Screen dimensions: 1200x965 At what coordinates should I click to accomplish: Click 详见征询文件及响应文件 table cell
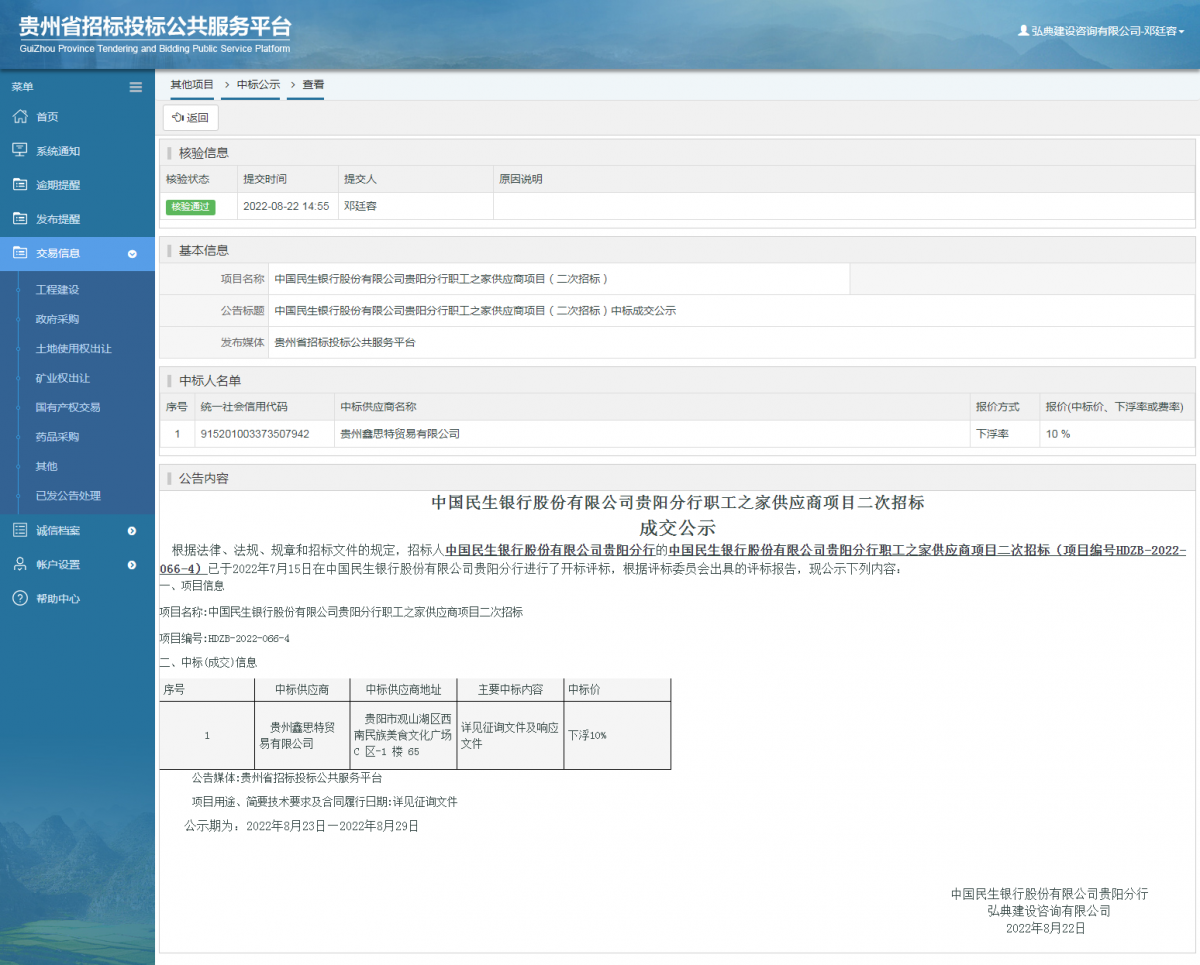pos(509,735)
